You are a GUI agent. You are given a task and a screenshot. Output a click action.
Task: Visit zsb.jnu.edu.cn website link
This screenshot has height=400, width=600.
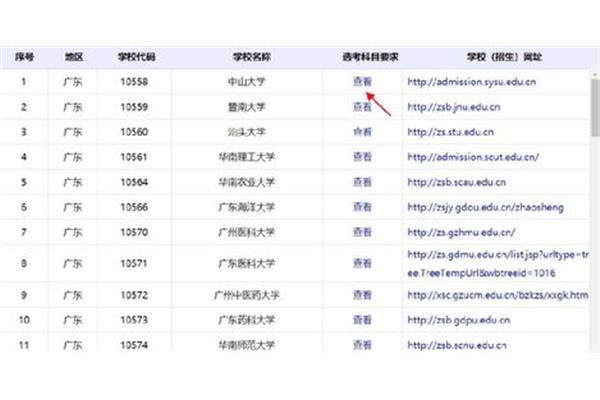(x=454, y=107)
